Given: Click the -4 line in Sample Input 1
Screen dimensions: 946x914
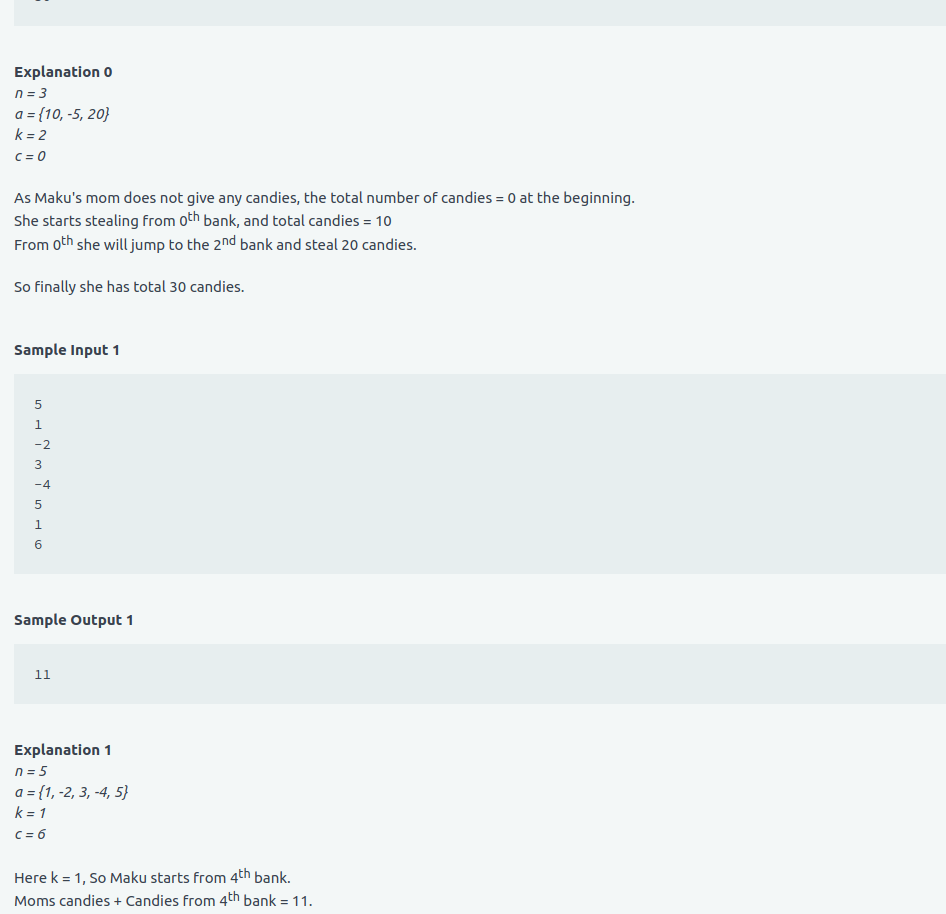Looking at the screenshot, I should 42,484.
